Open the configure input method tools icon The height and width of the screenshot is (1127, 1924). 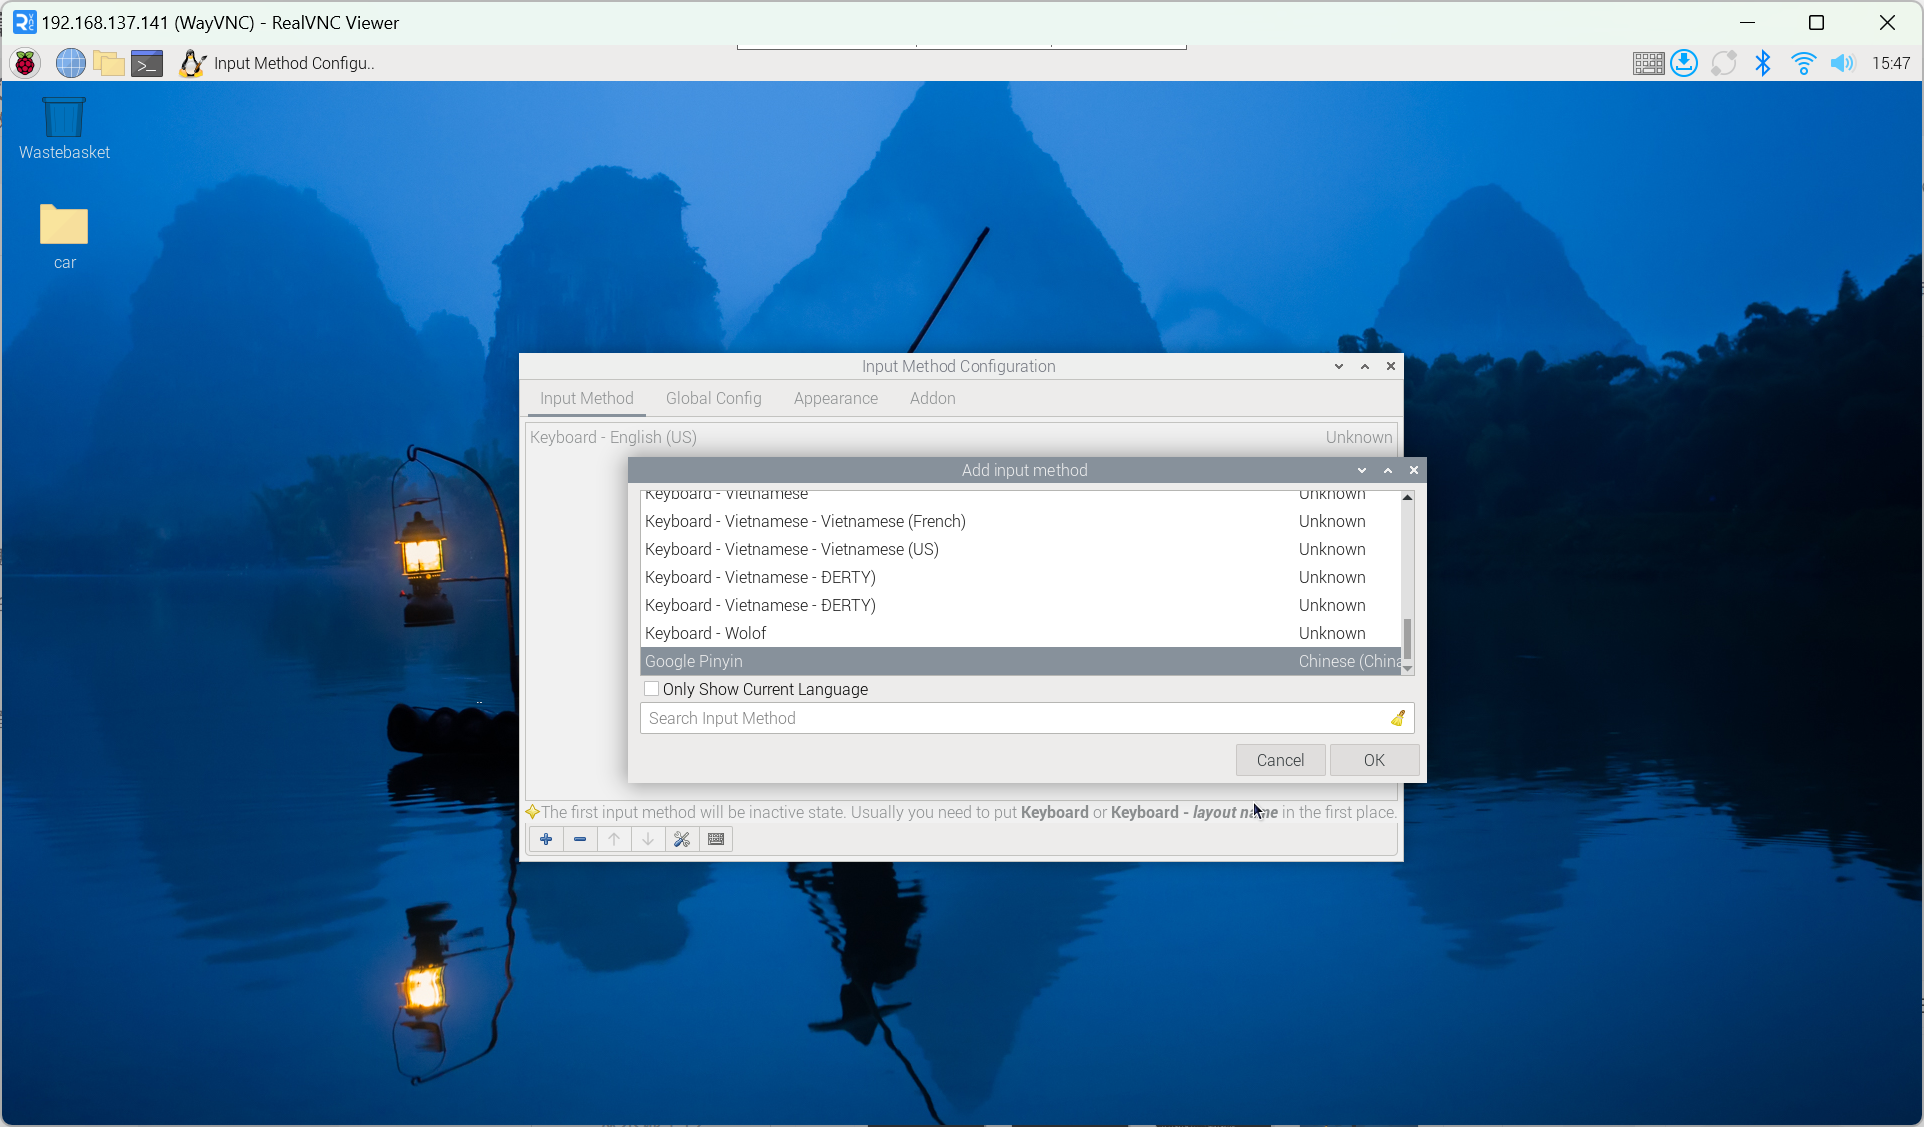click(x=682, y=839)
